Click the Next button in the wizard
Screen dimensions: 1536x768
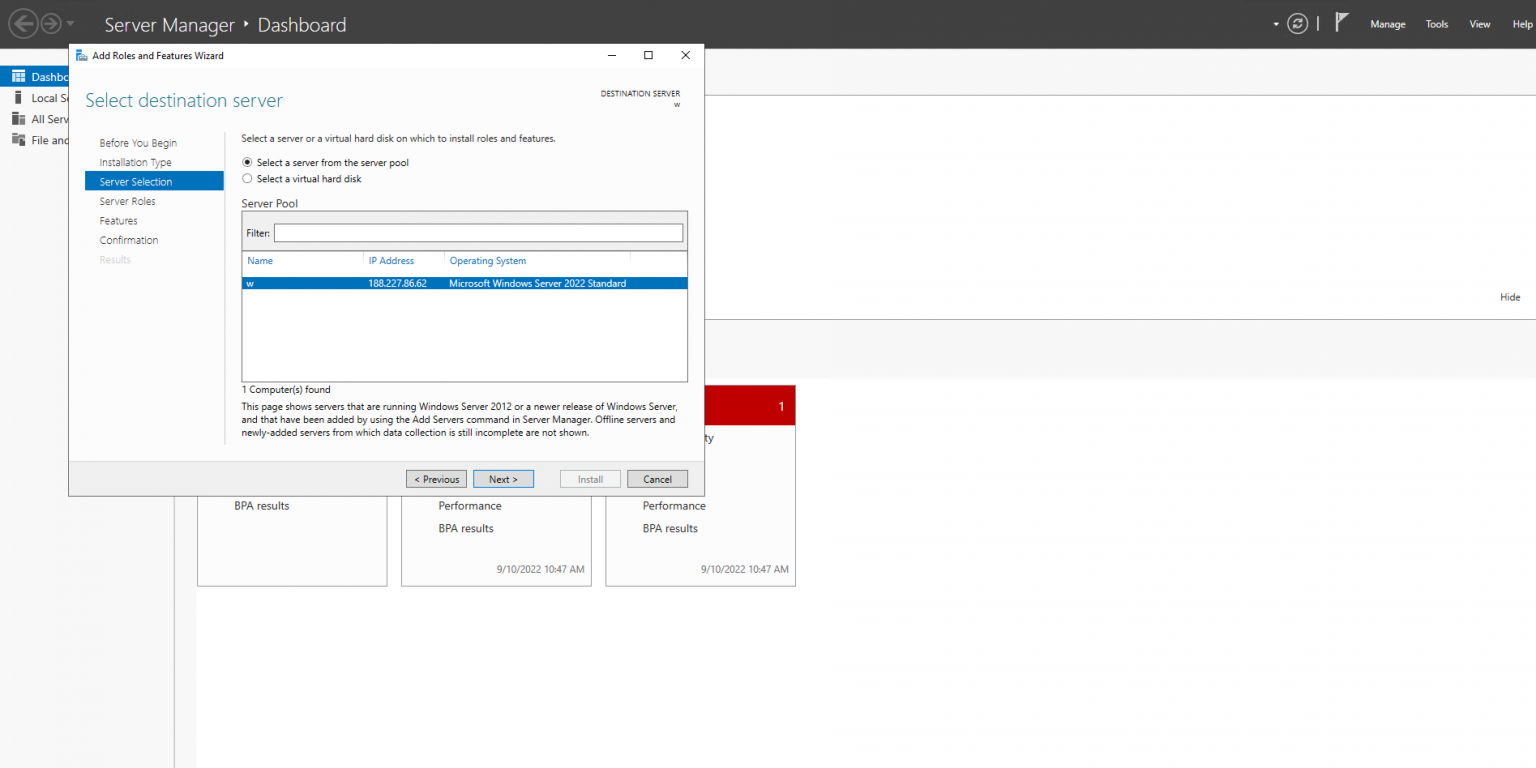pos(503,478)
